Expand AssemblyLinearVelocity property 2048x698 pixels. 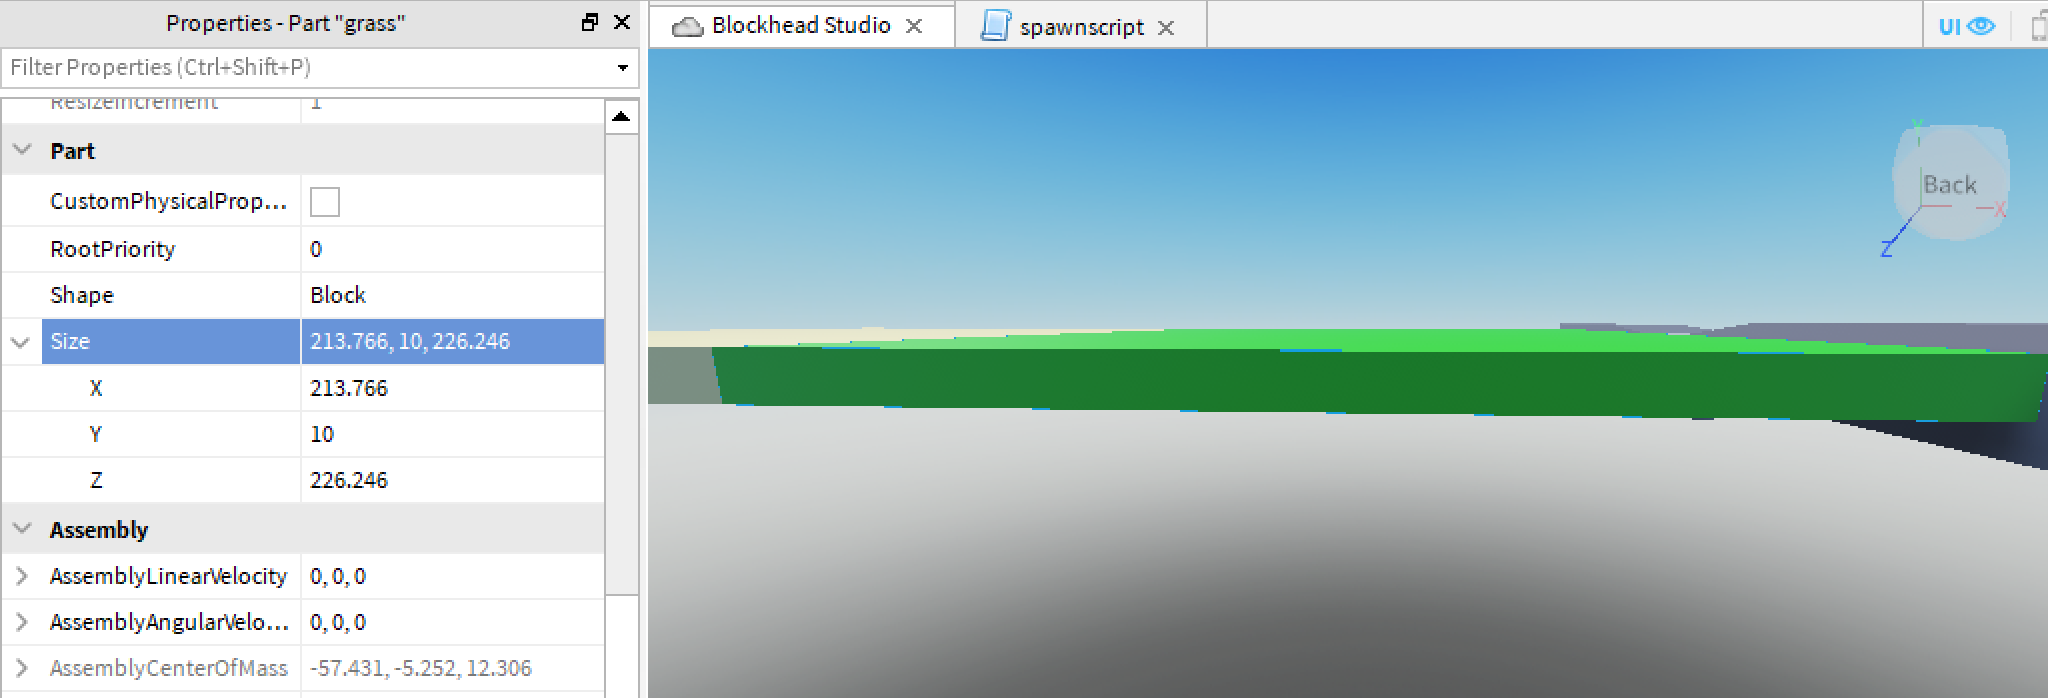tap(21, 576)
